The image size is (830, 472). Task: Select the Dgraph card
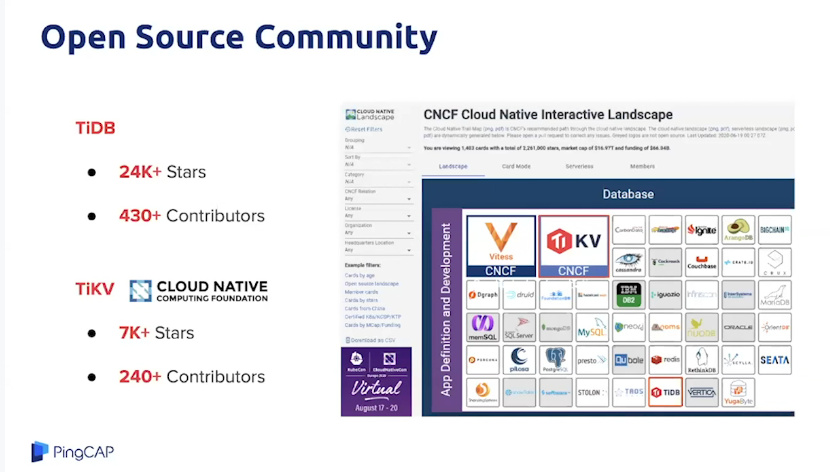coord(481,294)
